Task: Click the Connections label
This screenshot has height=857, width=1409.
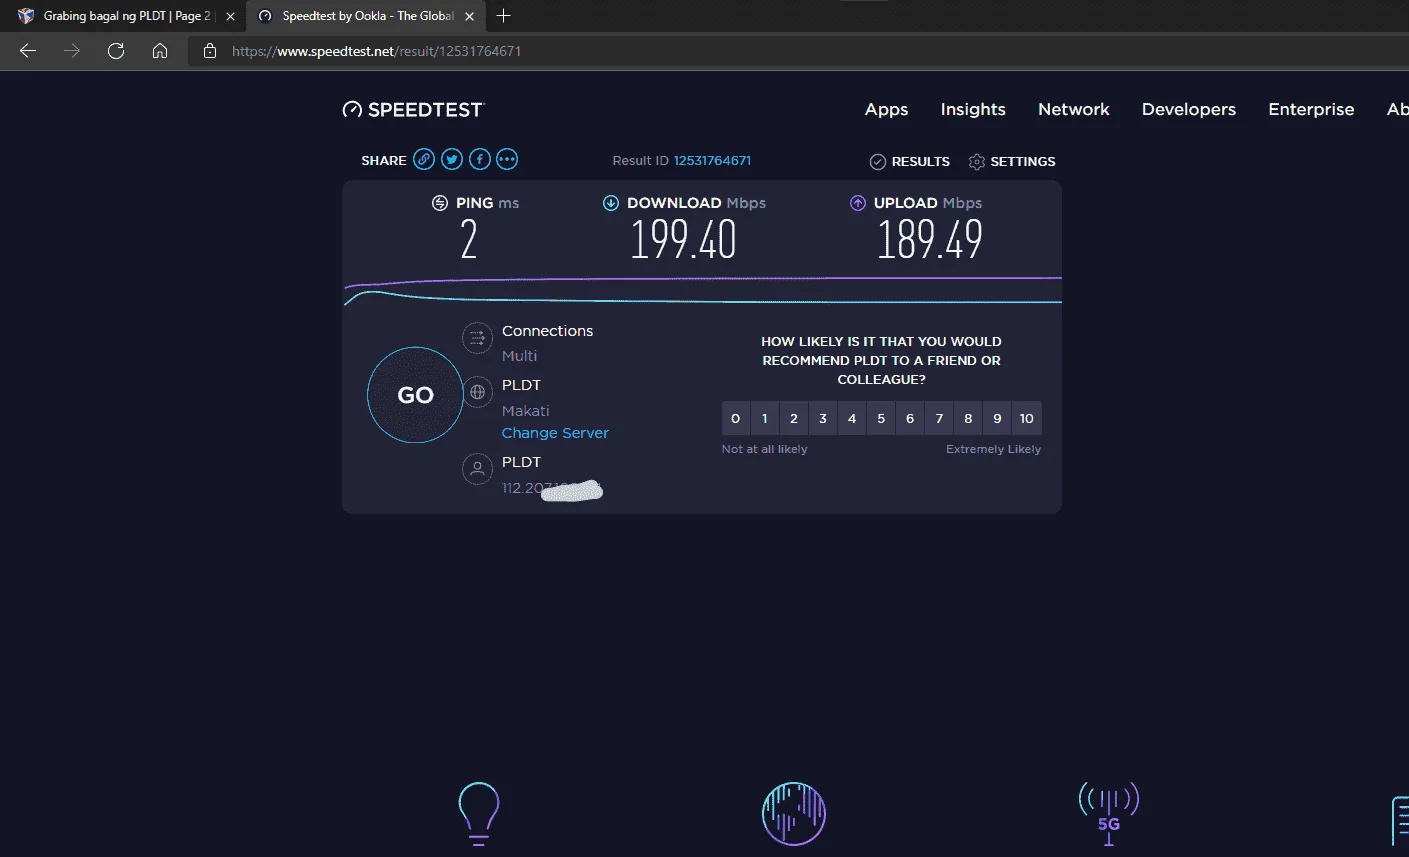Action: click(547, 331)
